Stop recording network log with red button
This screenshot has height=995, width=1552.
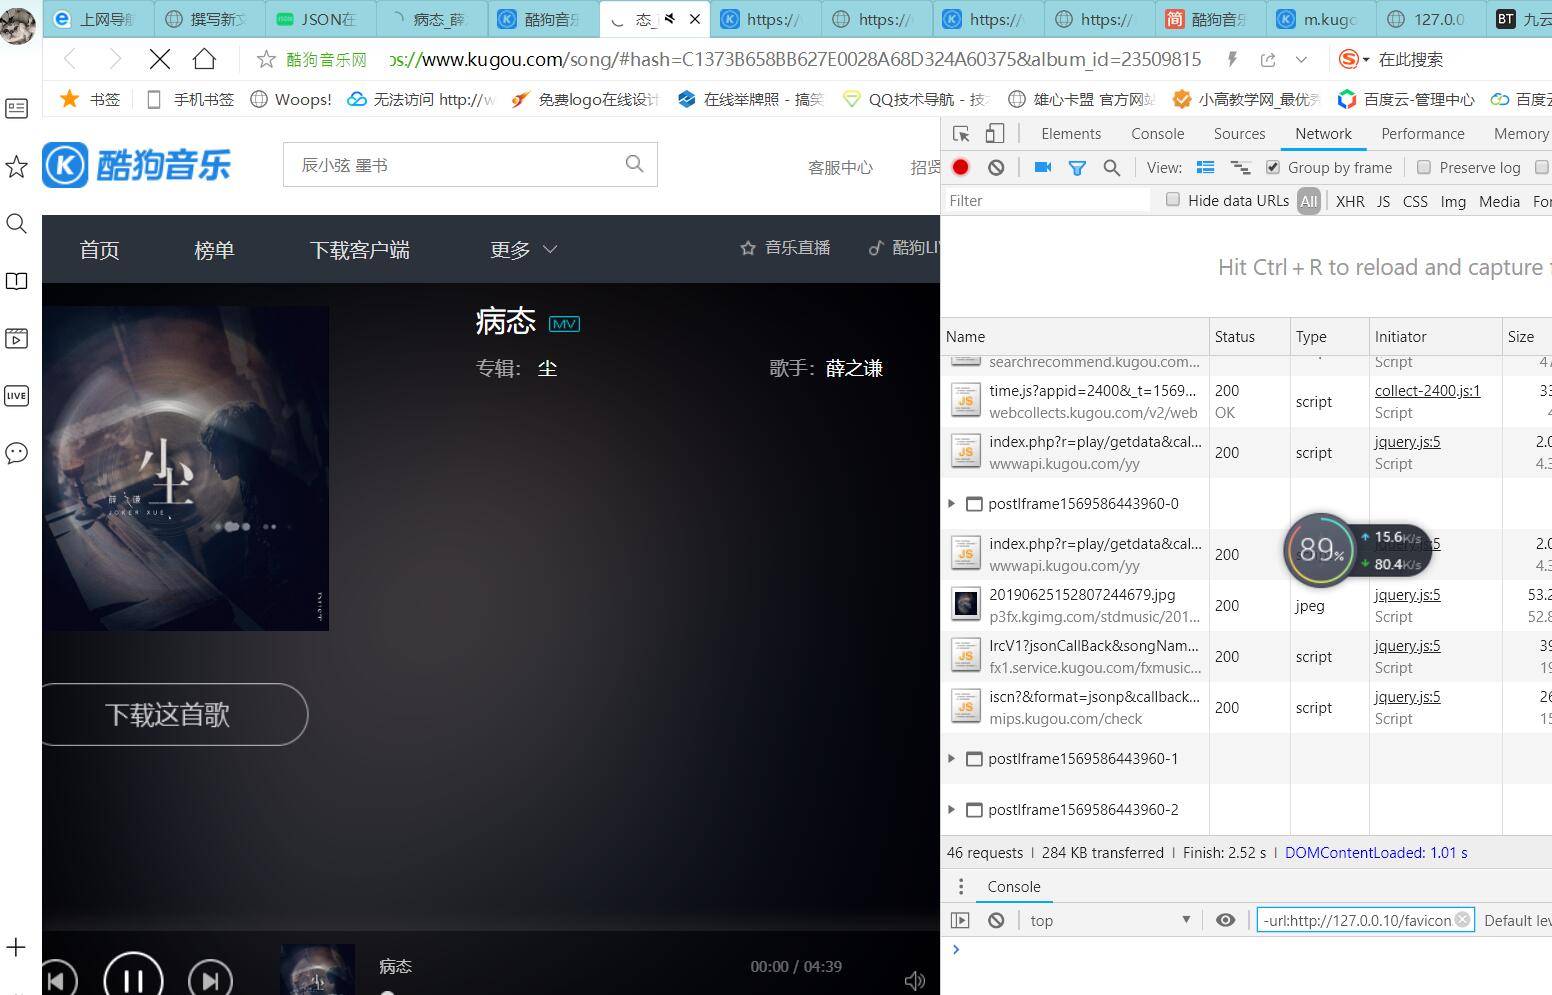961,167
